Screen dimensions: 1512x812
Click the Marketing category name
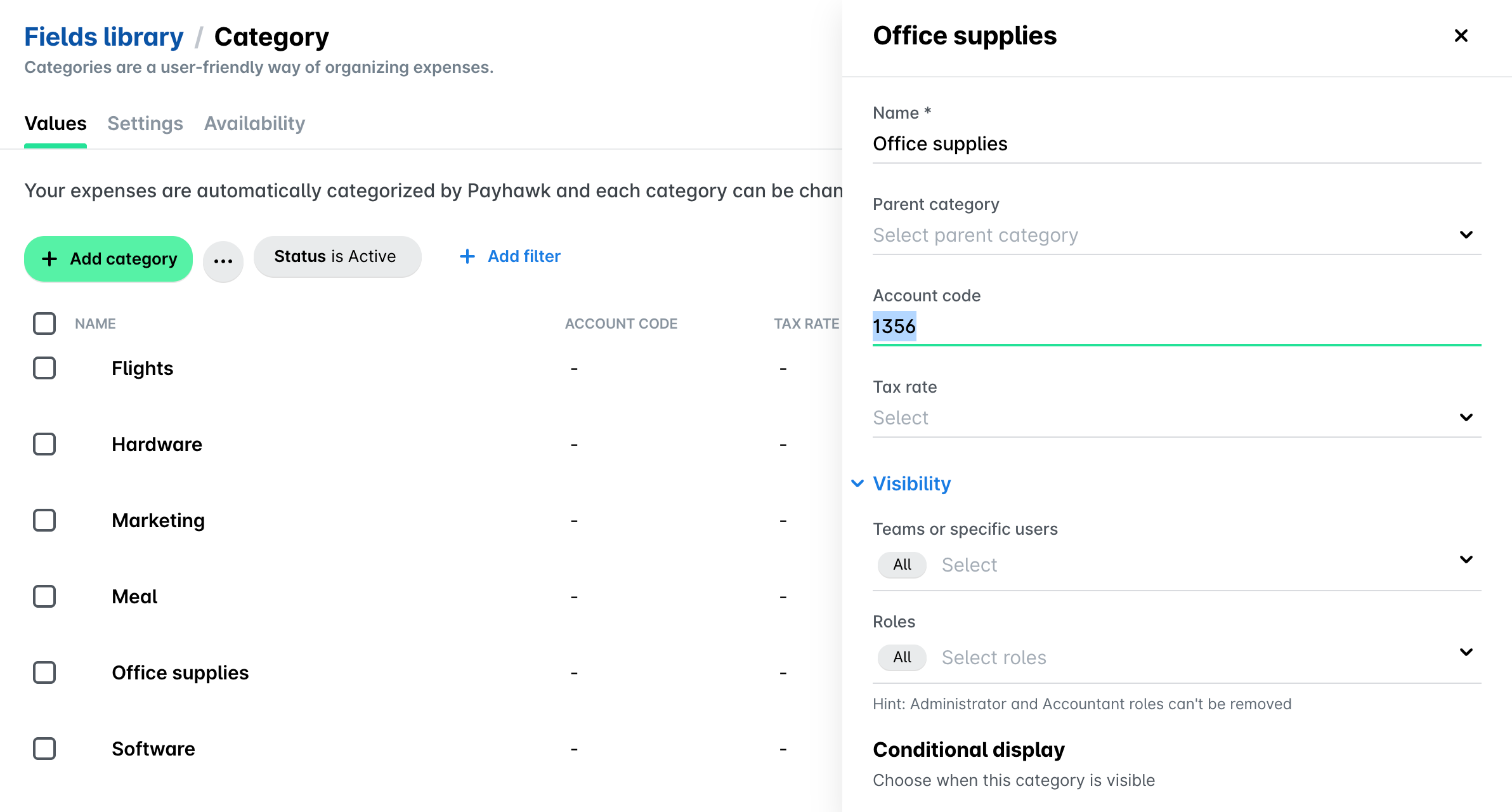pyautogui.click(x=158, y=520)
